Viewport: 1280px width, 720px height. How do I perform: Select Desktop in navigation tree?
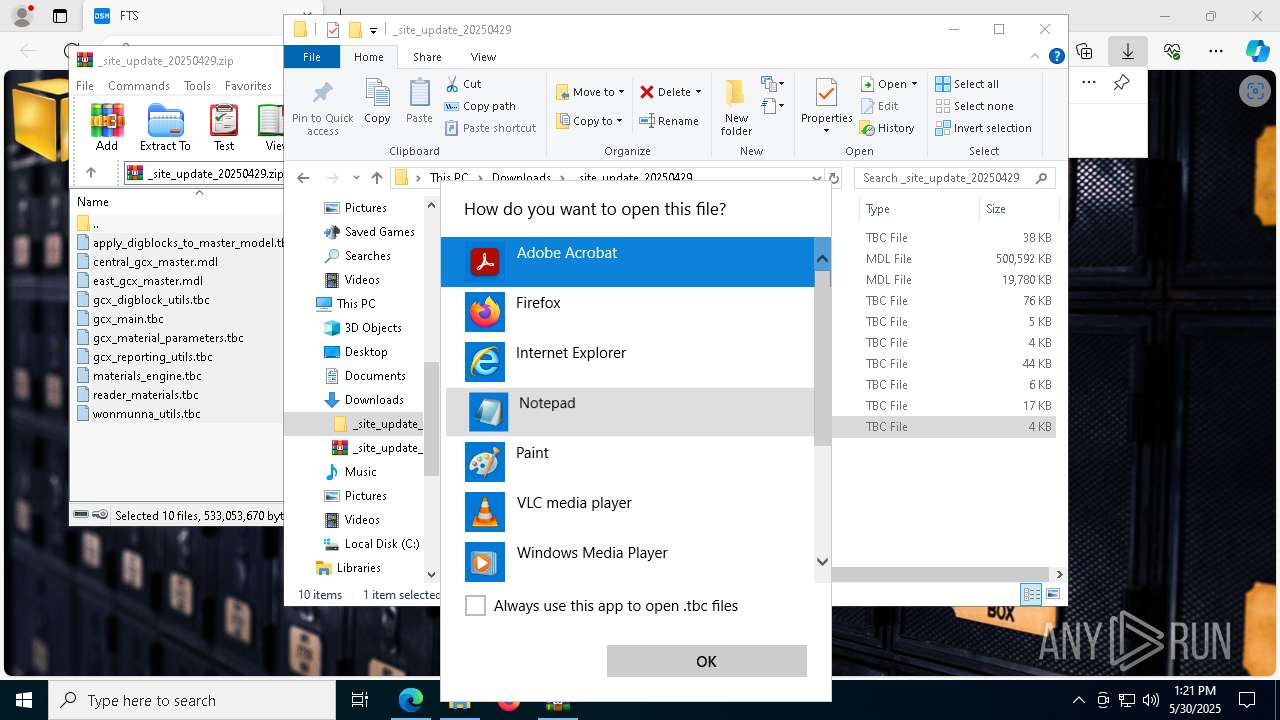pyautogui.click(x=356, y=352)
